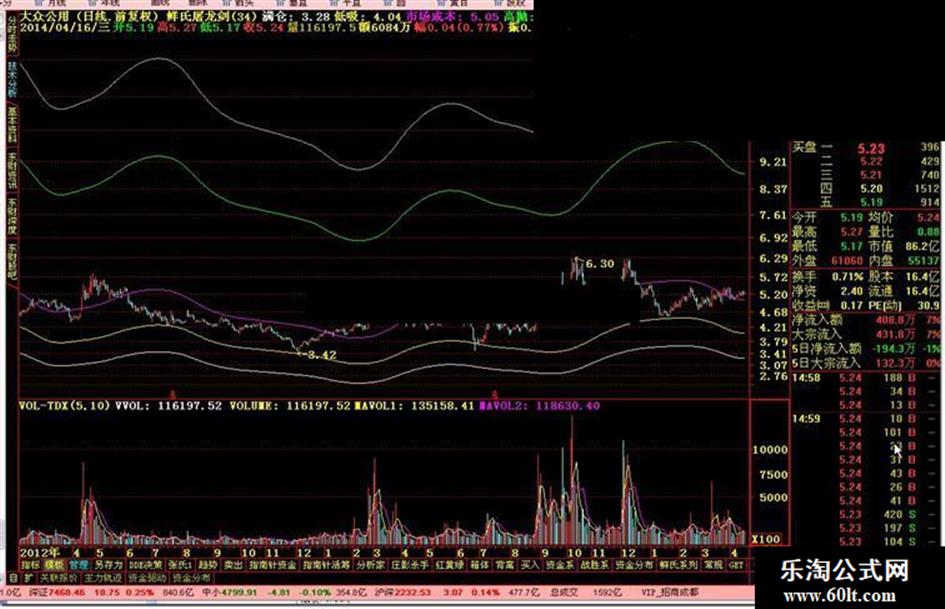Click the 扩 expand button

click(29, 578)
